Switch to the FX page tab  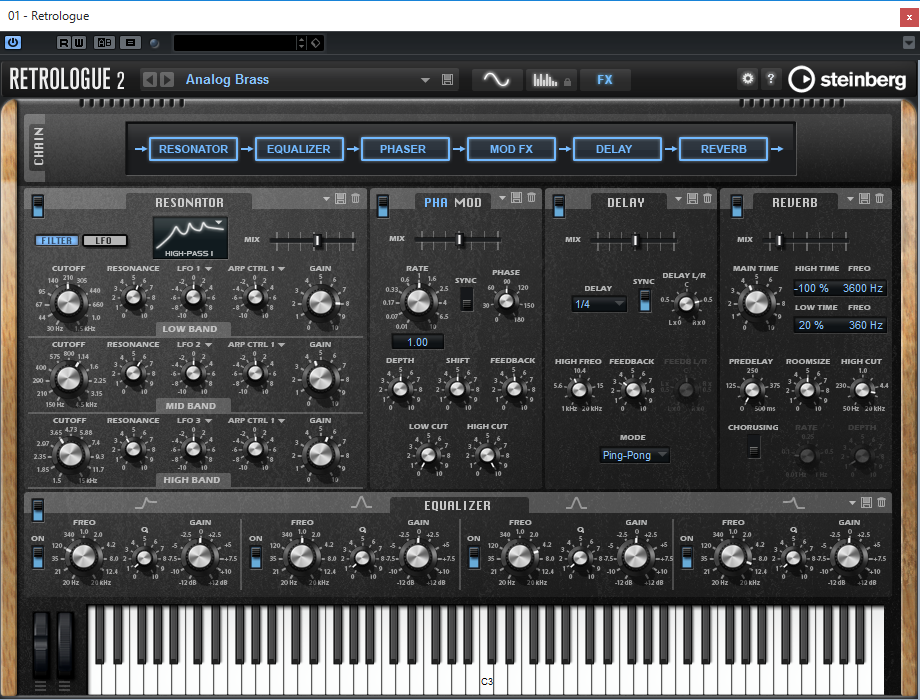click(x=605, y=80)
